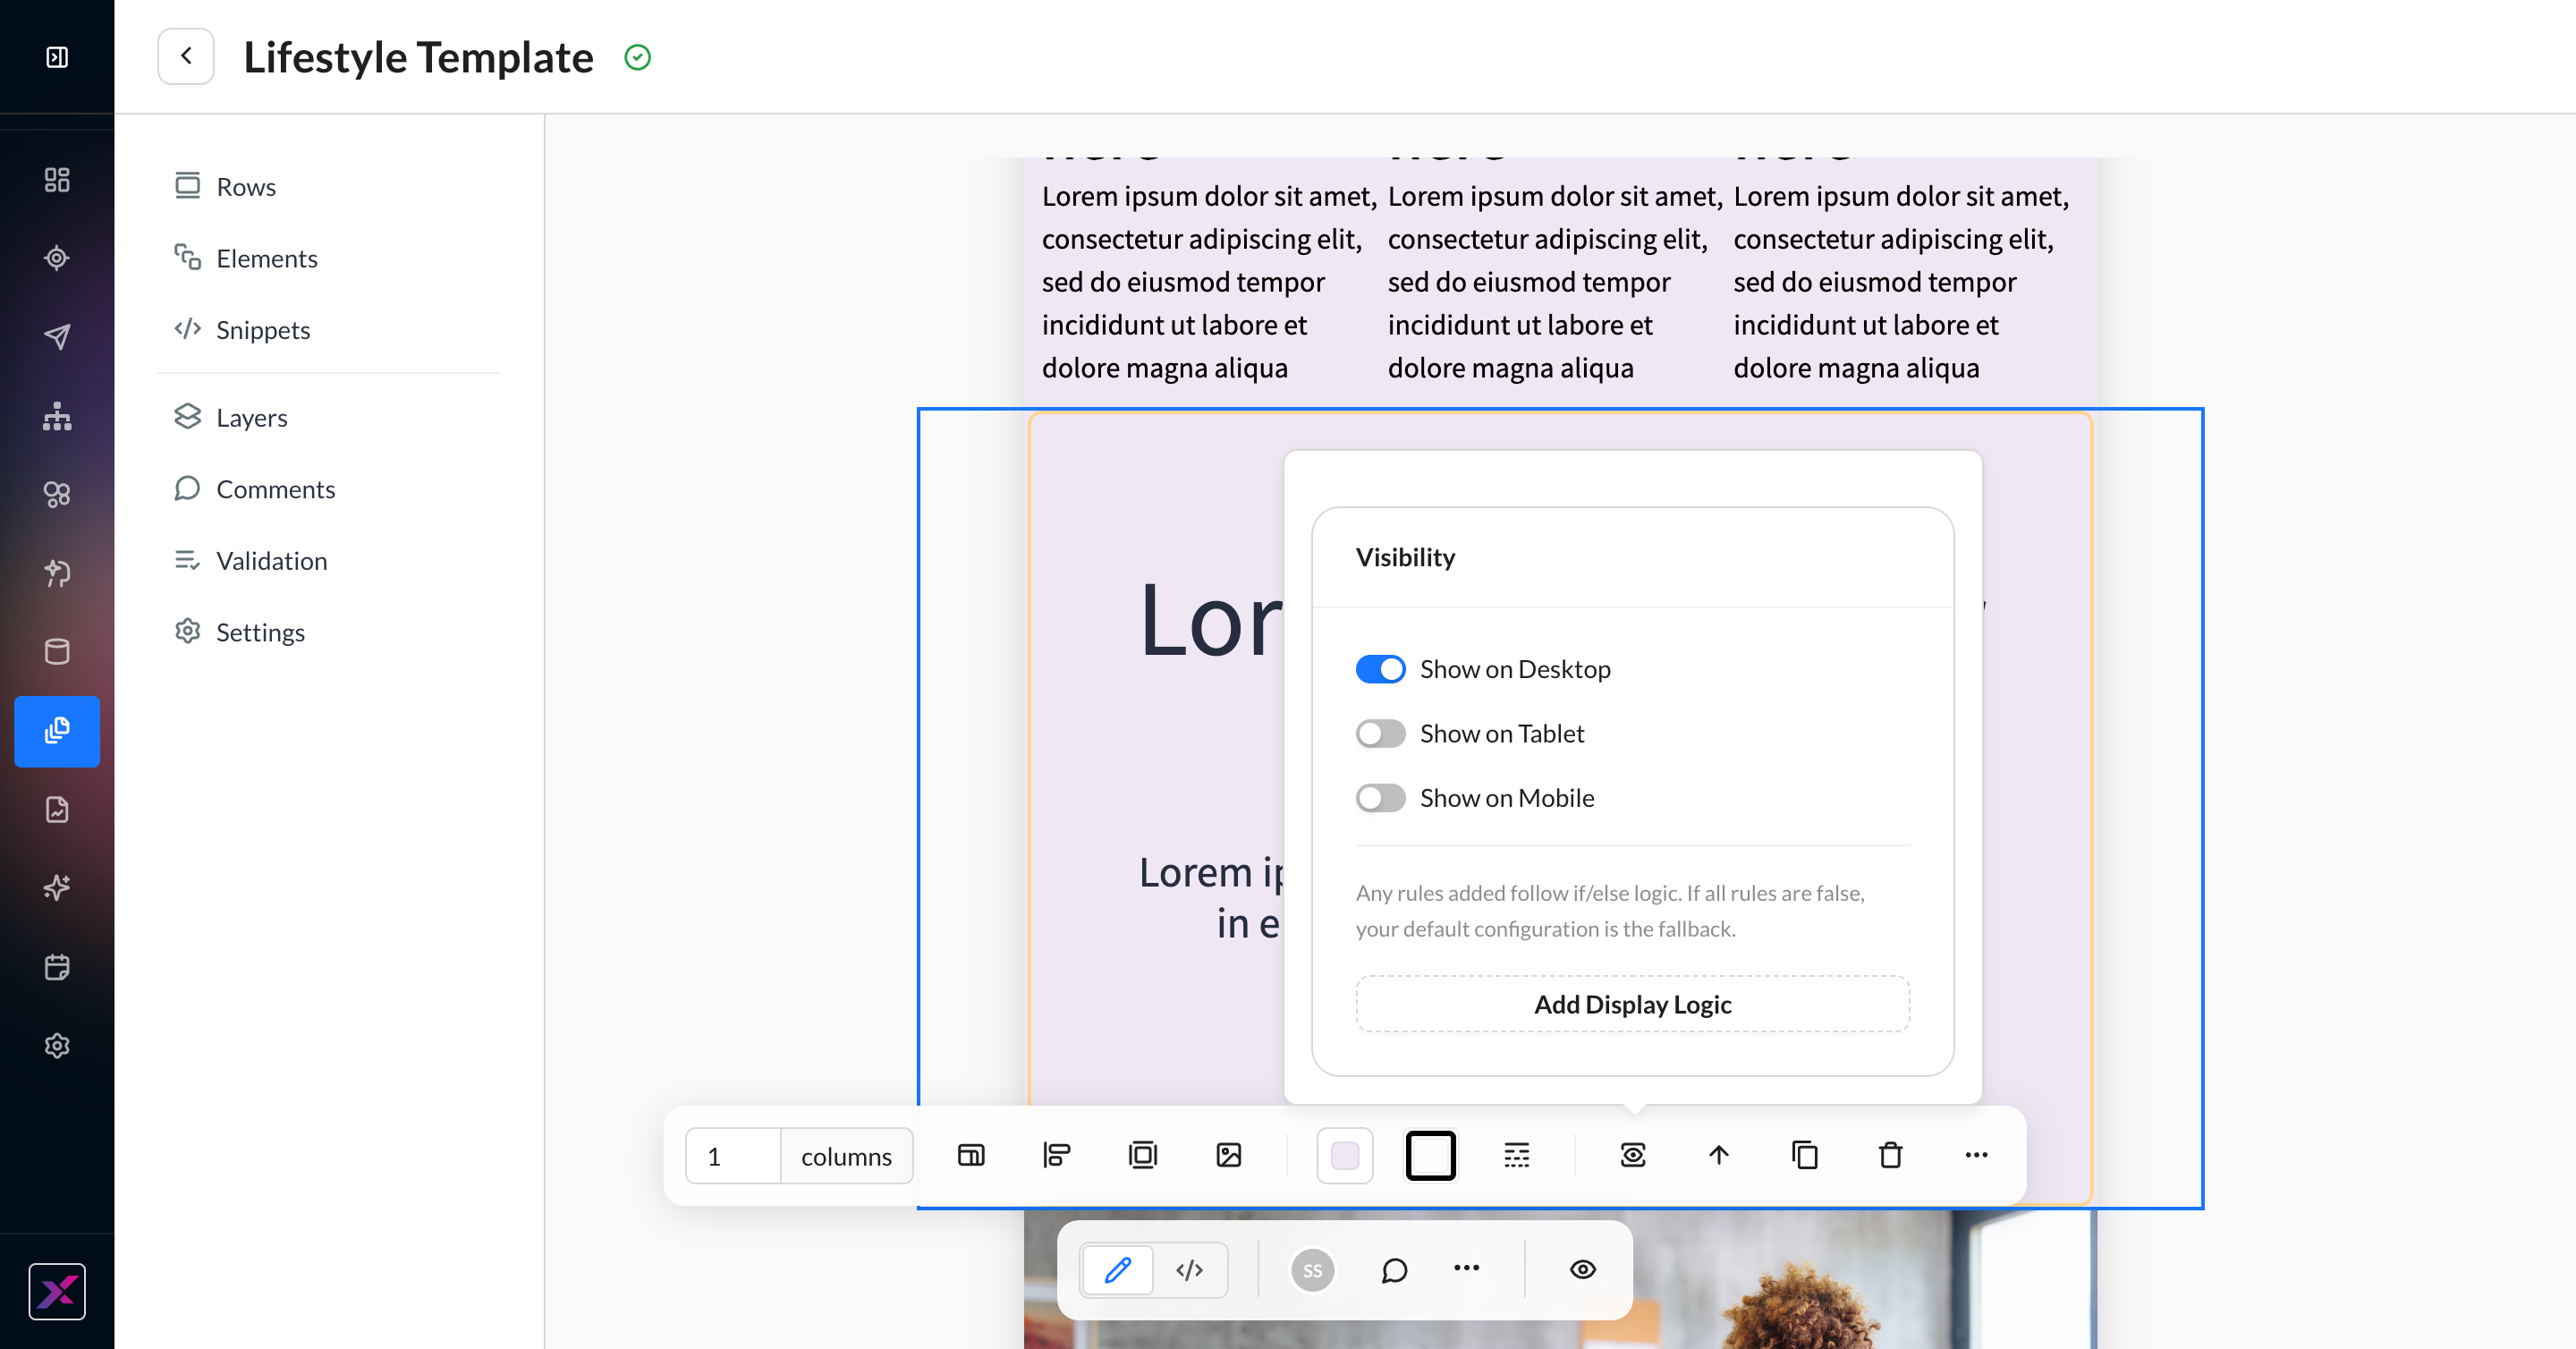Open the background image icon in toolbar
The height and width of the screenshot is (1349, 2576).
point(1228,1155)
